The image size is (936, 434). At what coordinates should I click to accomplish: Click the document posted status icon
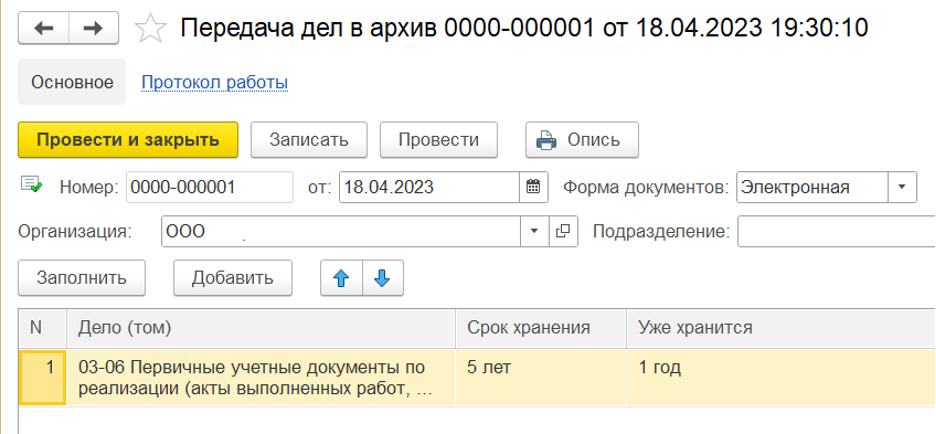point(31,184)
